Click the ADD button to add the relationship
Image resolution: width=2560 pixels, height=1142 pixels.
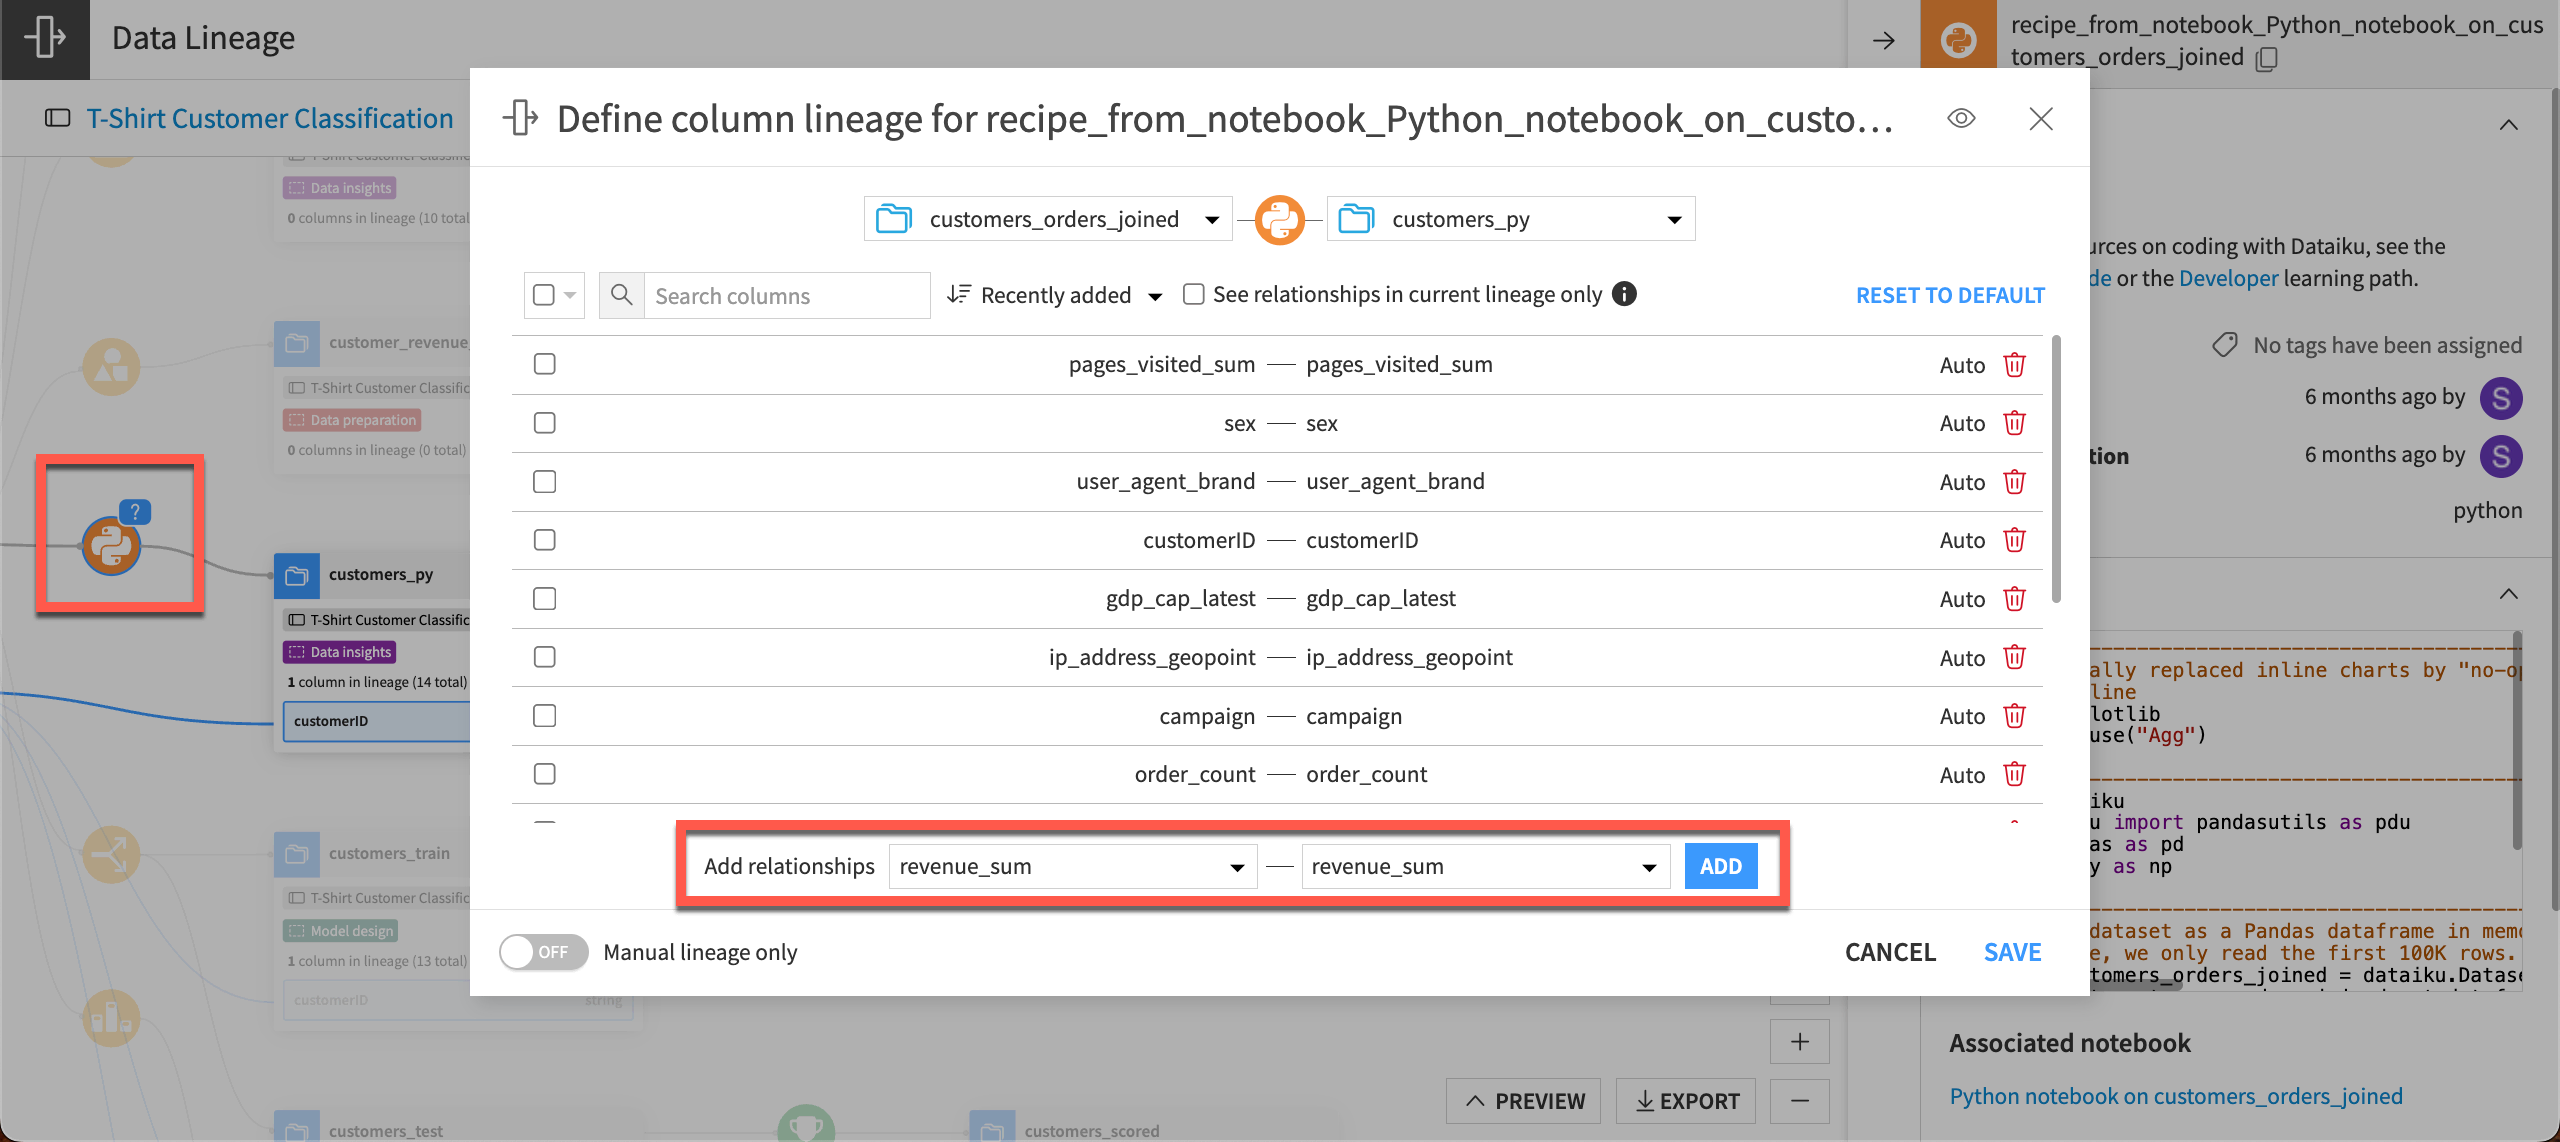[x=1720, y=865]
